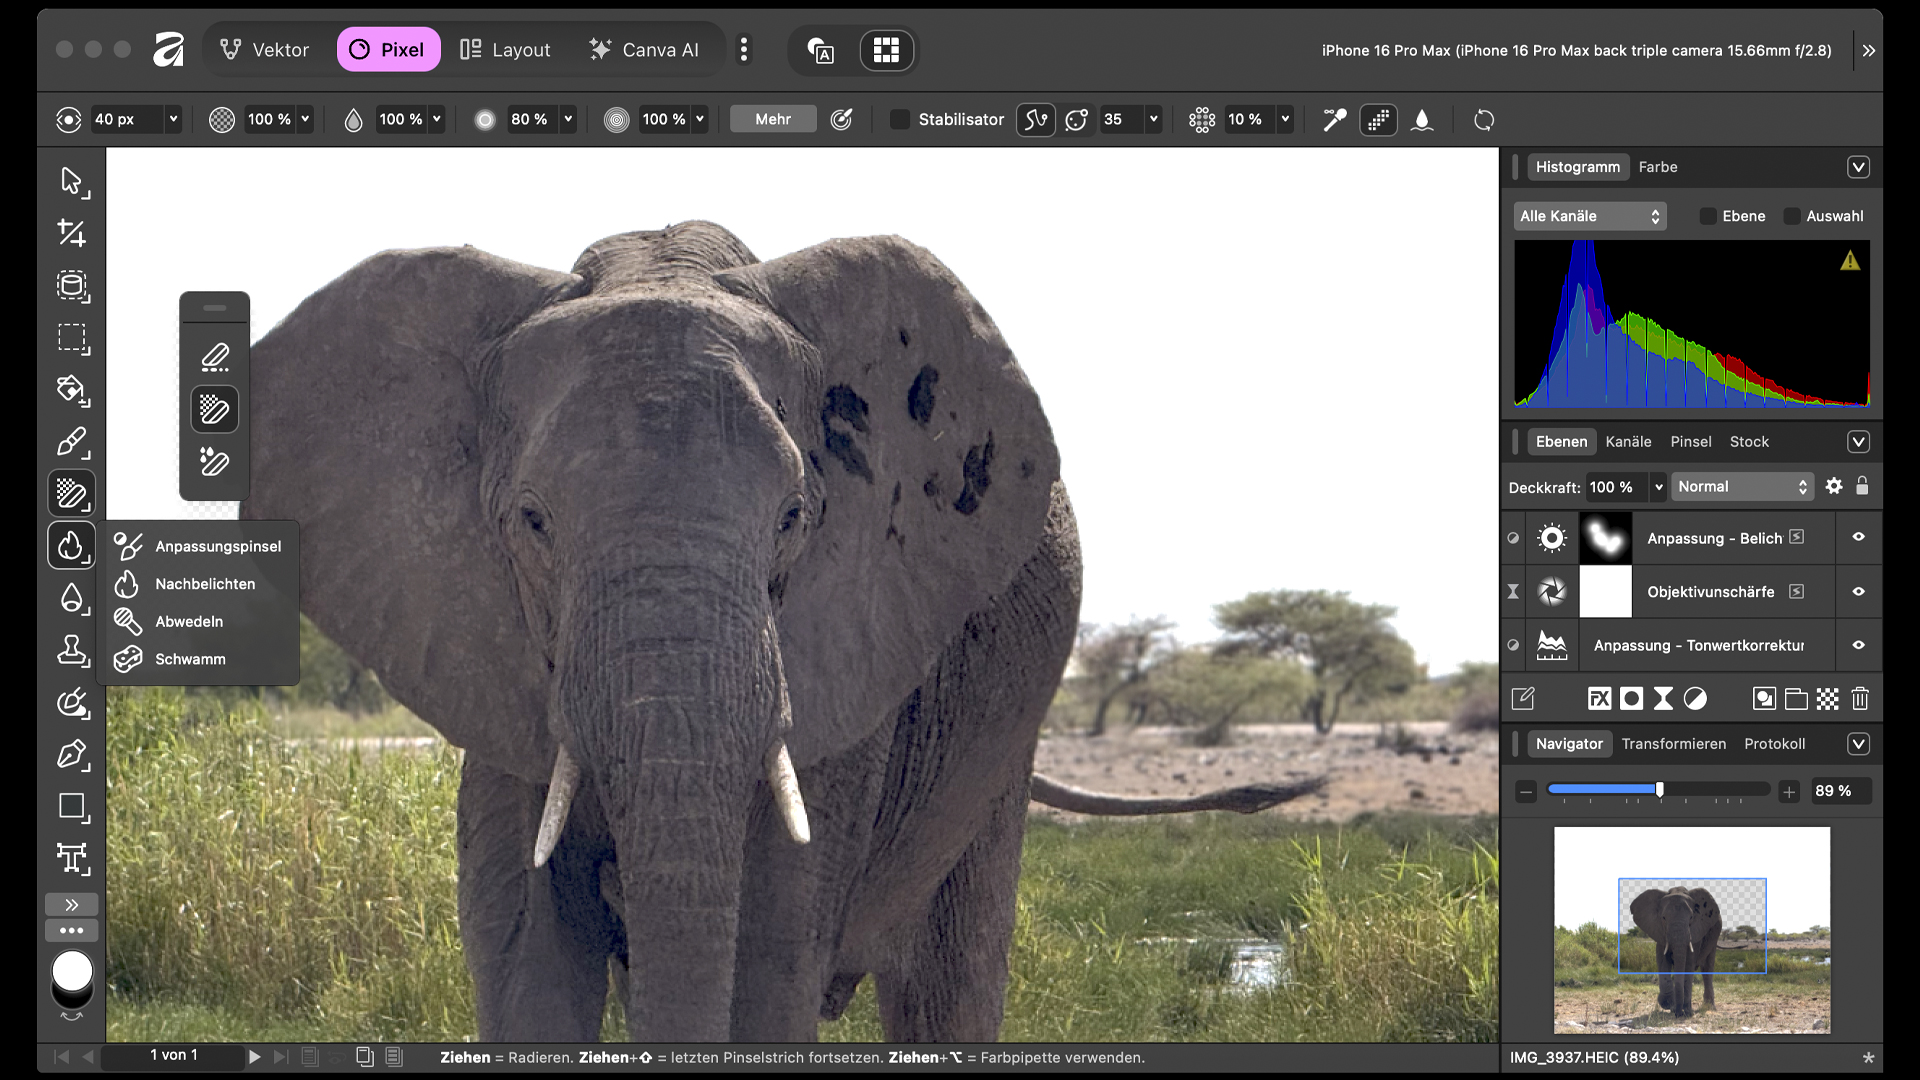Choose Nachbelichten from the flyout menu
Image resolution: width=1920 pixels, height=1080 pixels.
coord(204,584)
